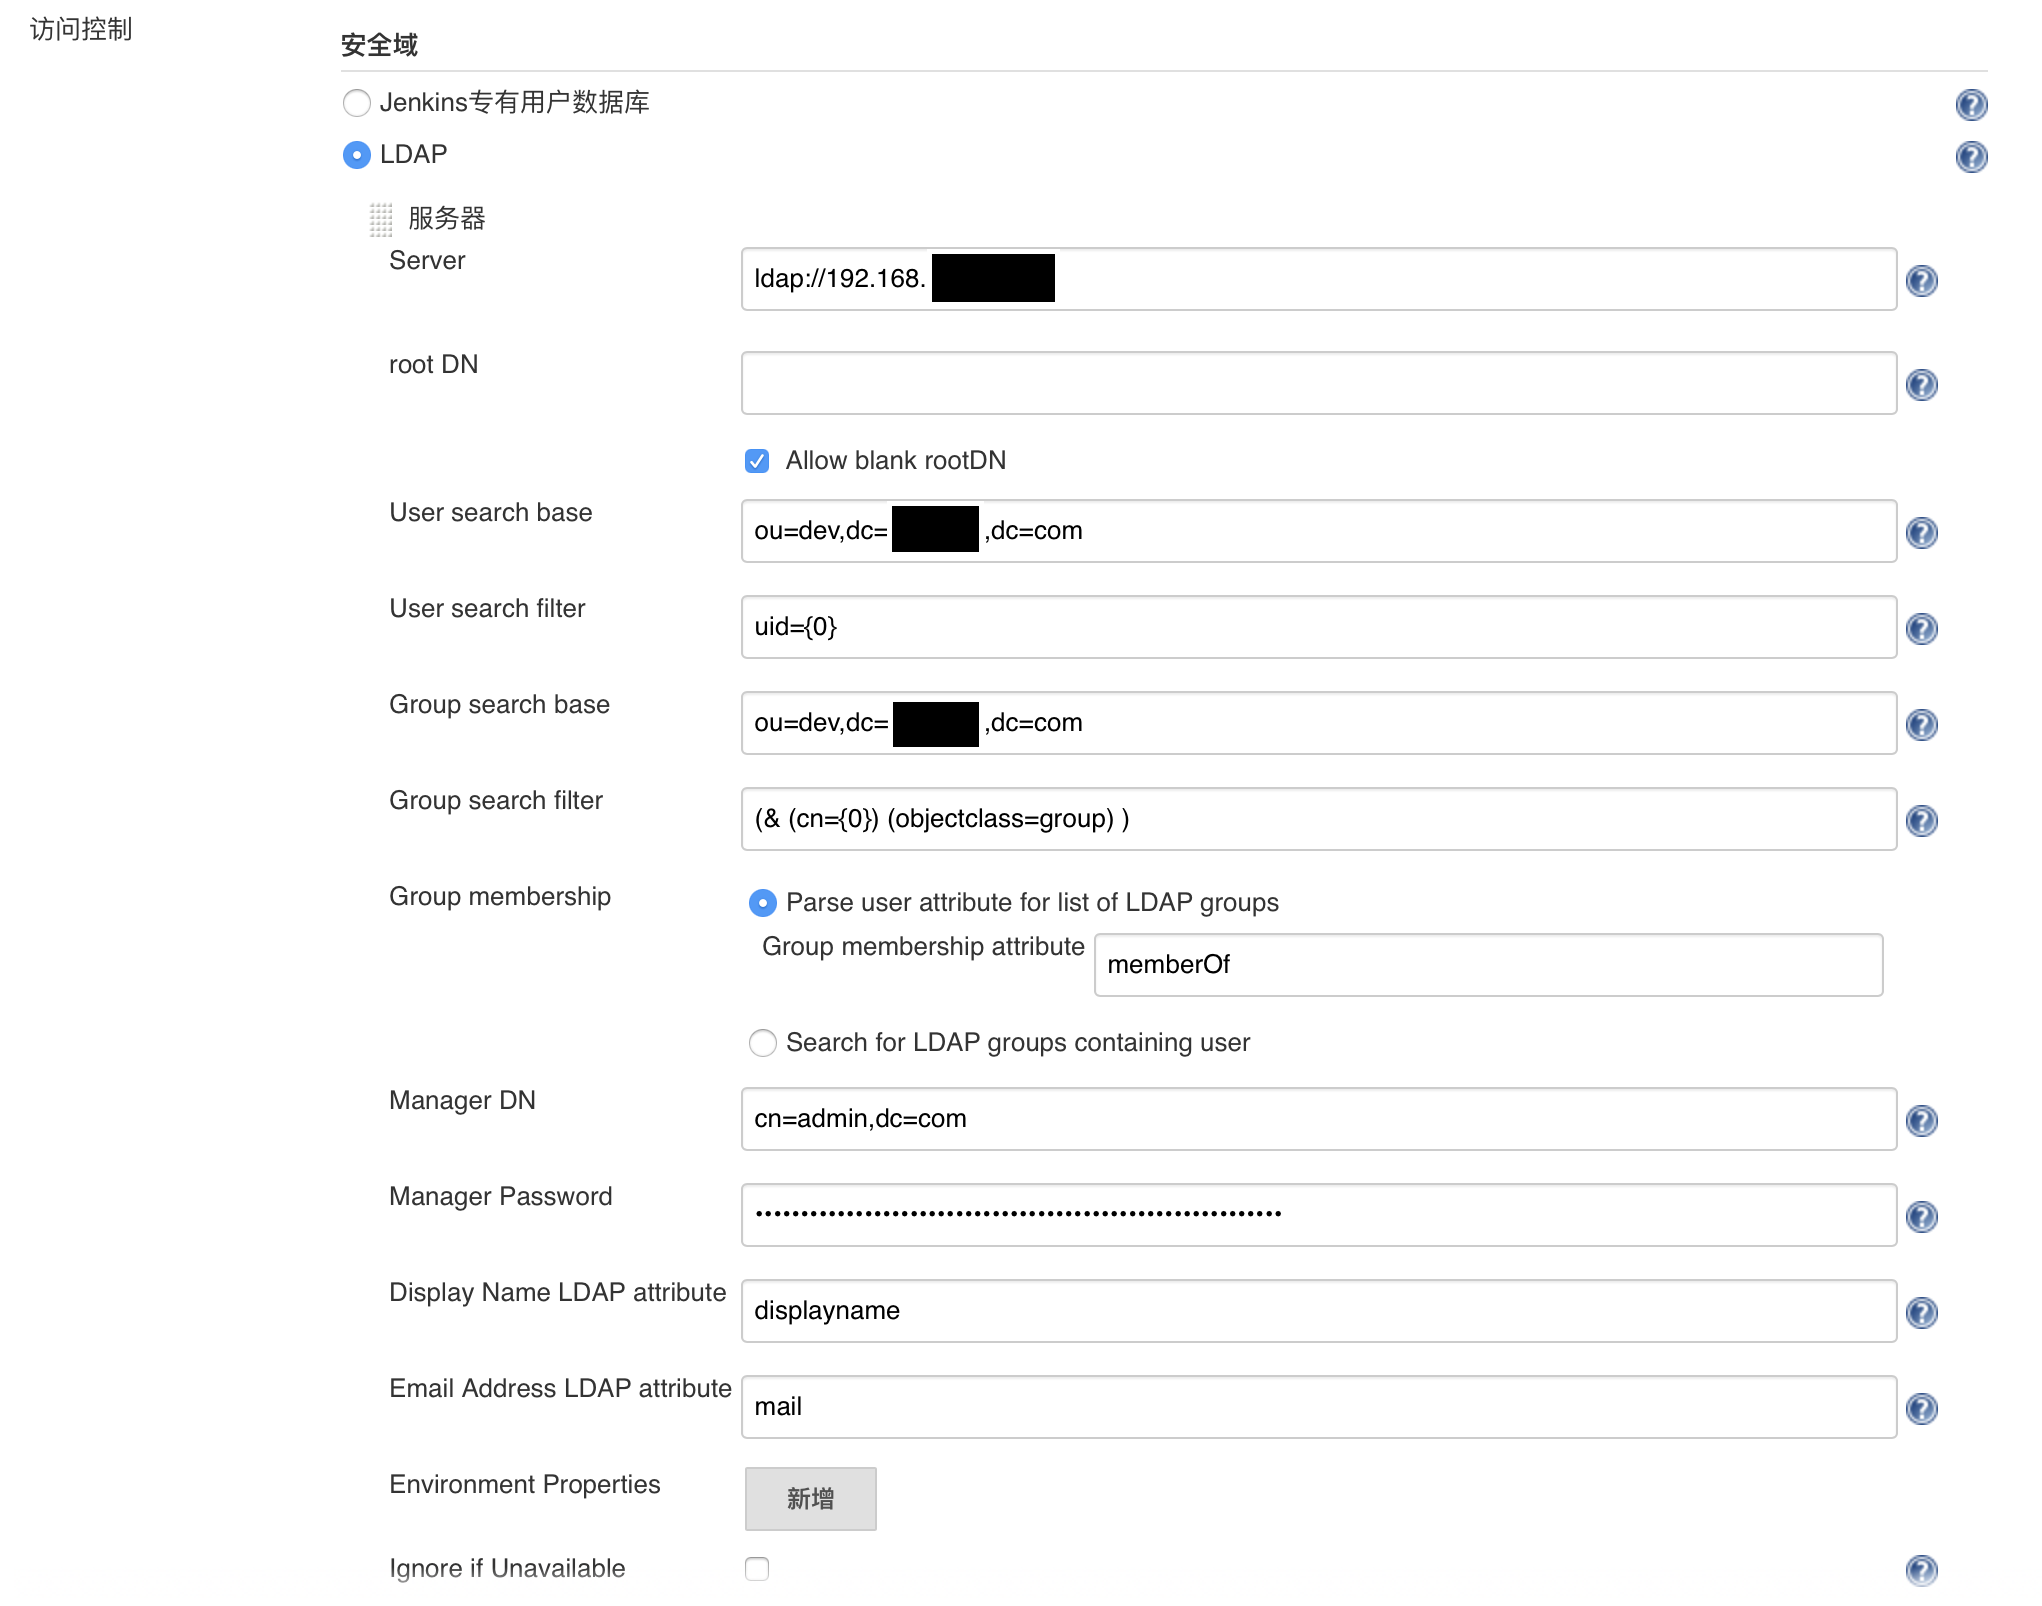Click the memberOf attribute field
The width and height of the screenshot is (2042, 1606).
[1488, 965]
